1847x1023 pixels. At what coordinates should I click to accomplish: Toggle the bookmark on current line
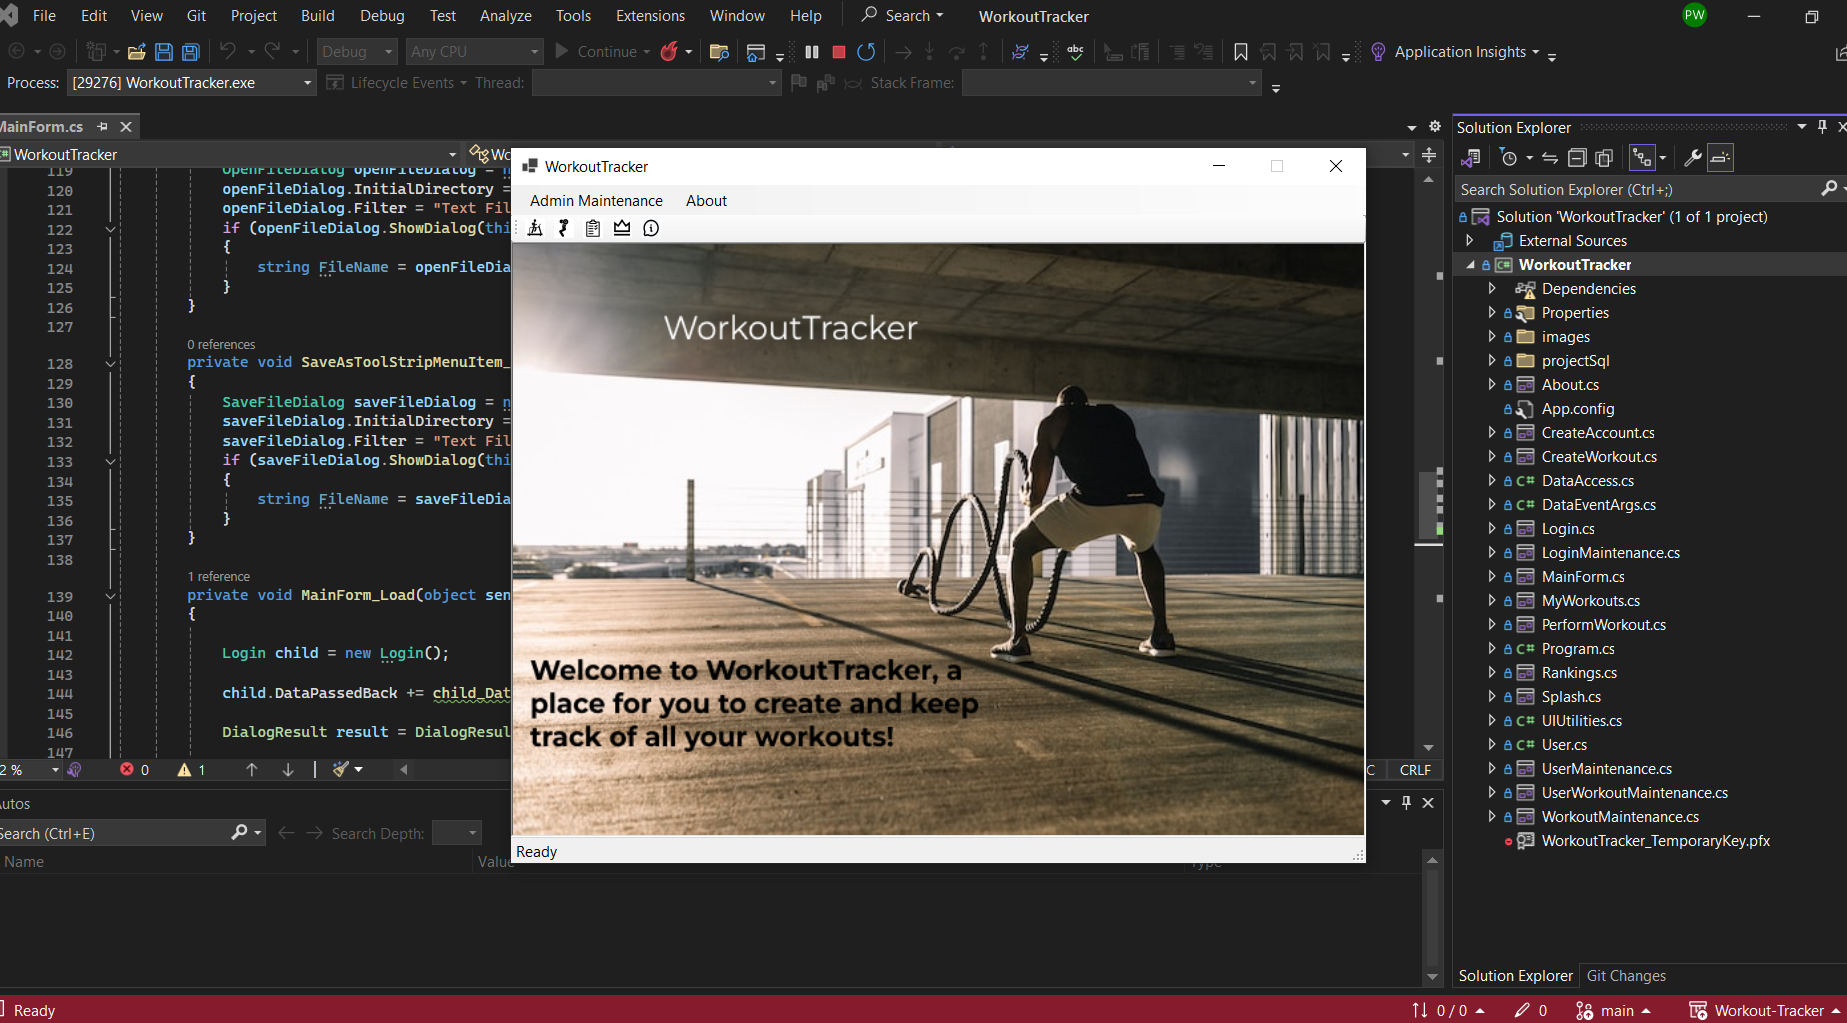(x=1240, y=52)
